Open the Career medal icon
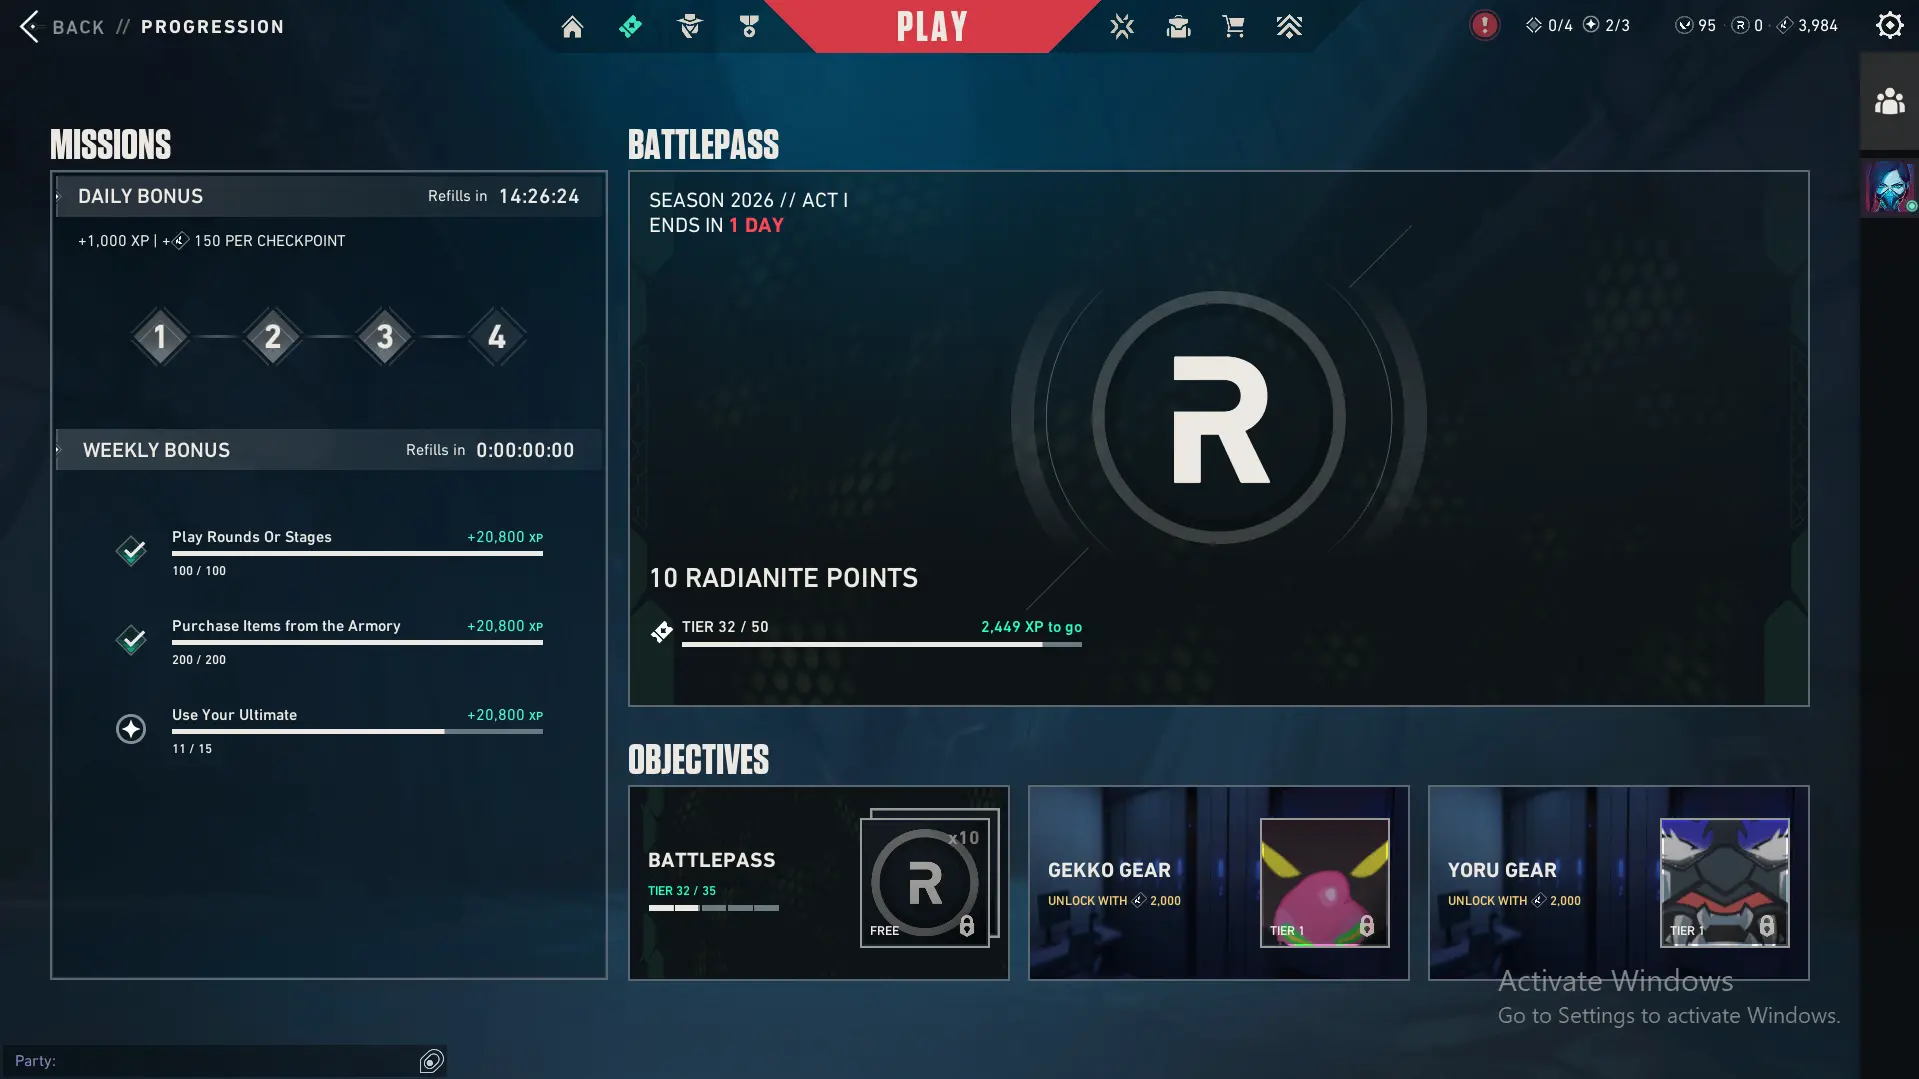The width and height of the screenshot is (1919, 1079). point(749,27)
